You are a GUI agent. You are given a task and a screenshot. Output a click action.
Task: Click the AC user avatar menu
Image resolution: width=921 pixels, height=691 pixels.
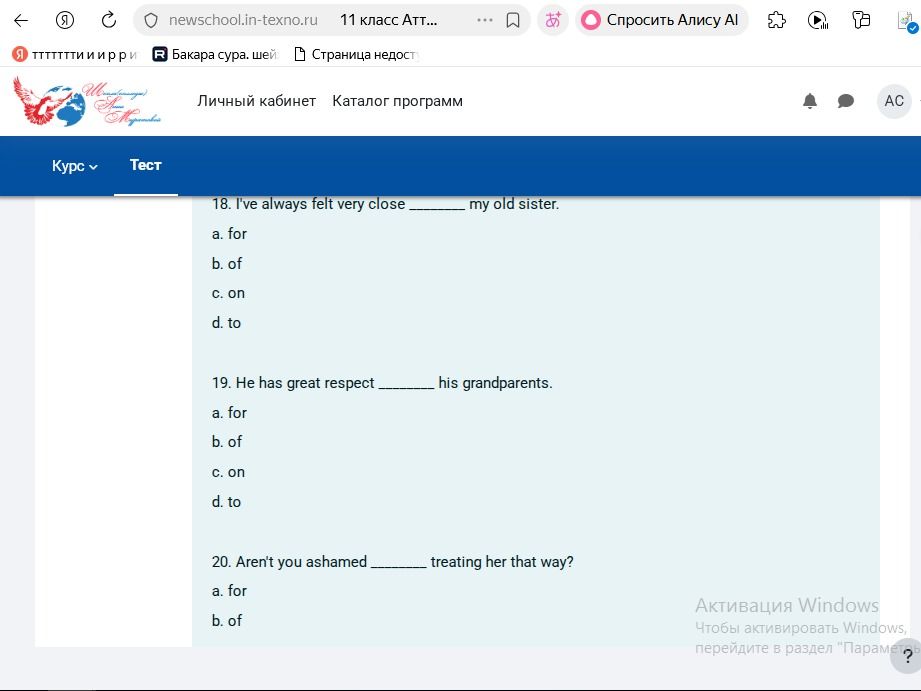click(x=894, y=101)
